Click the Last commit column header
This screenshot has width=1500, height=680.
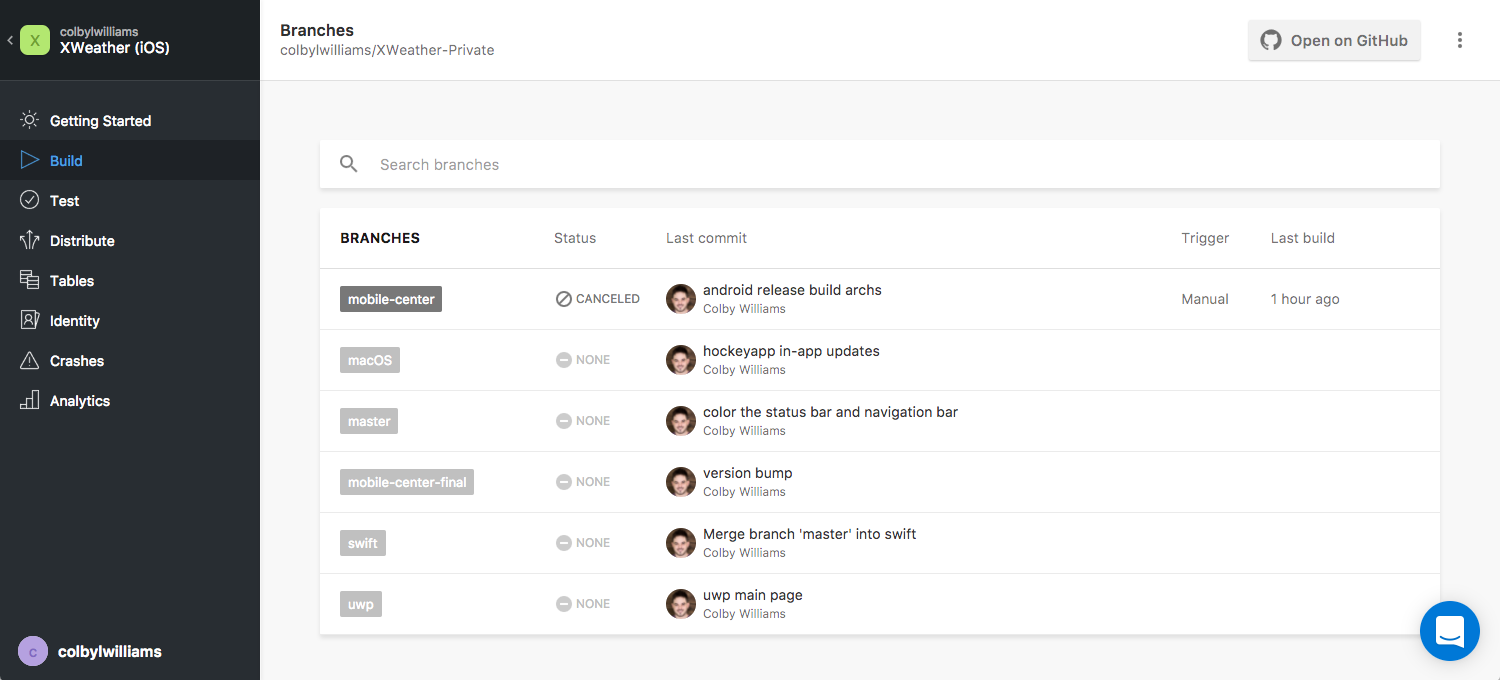(706, 238)
